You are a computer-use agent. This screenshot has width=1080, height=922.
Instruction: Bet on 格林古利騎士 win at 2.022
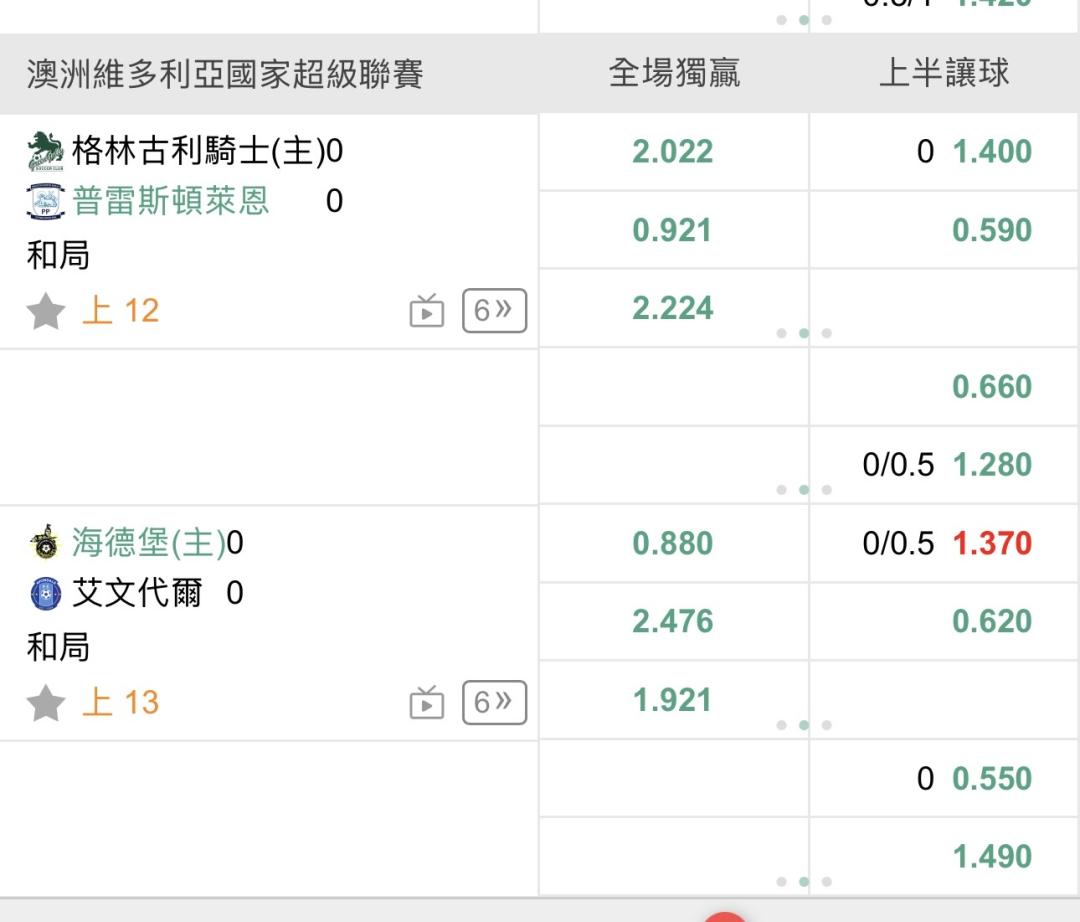(673, 152)
